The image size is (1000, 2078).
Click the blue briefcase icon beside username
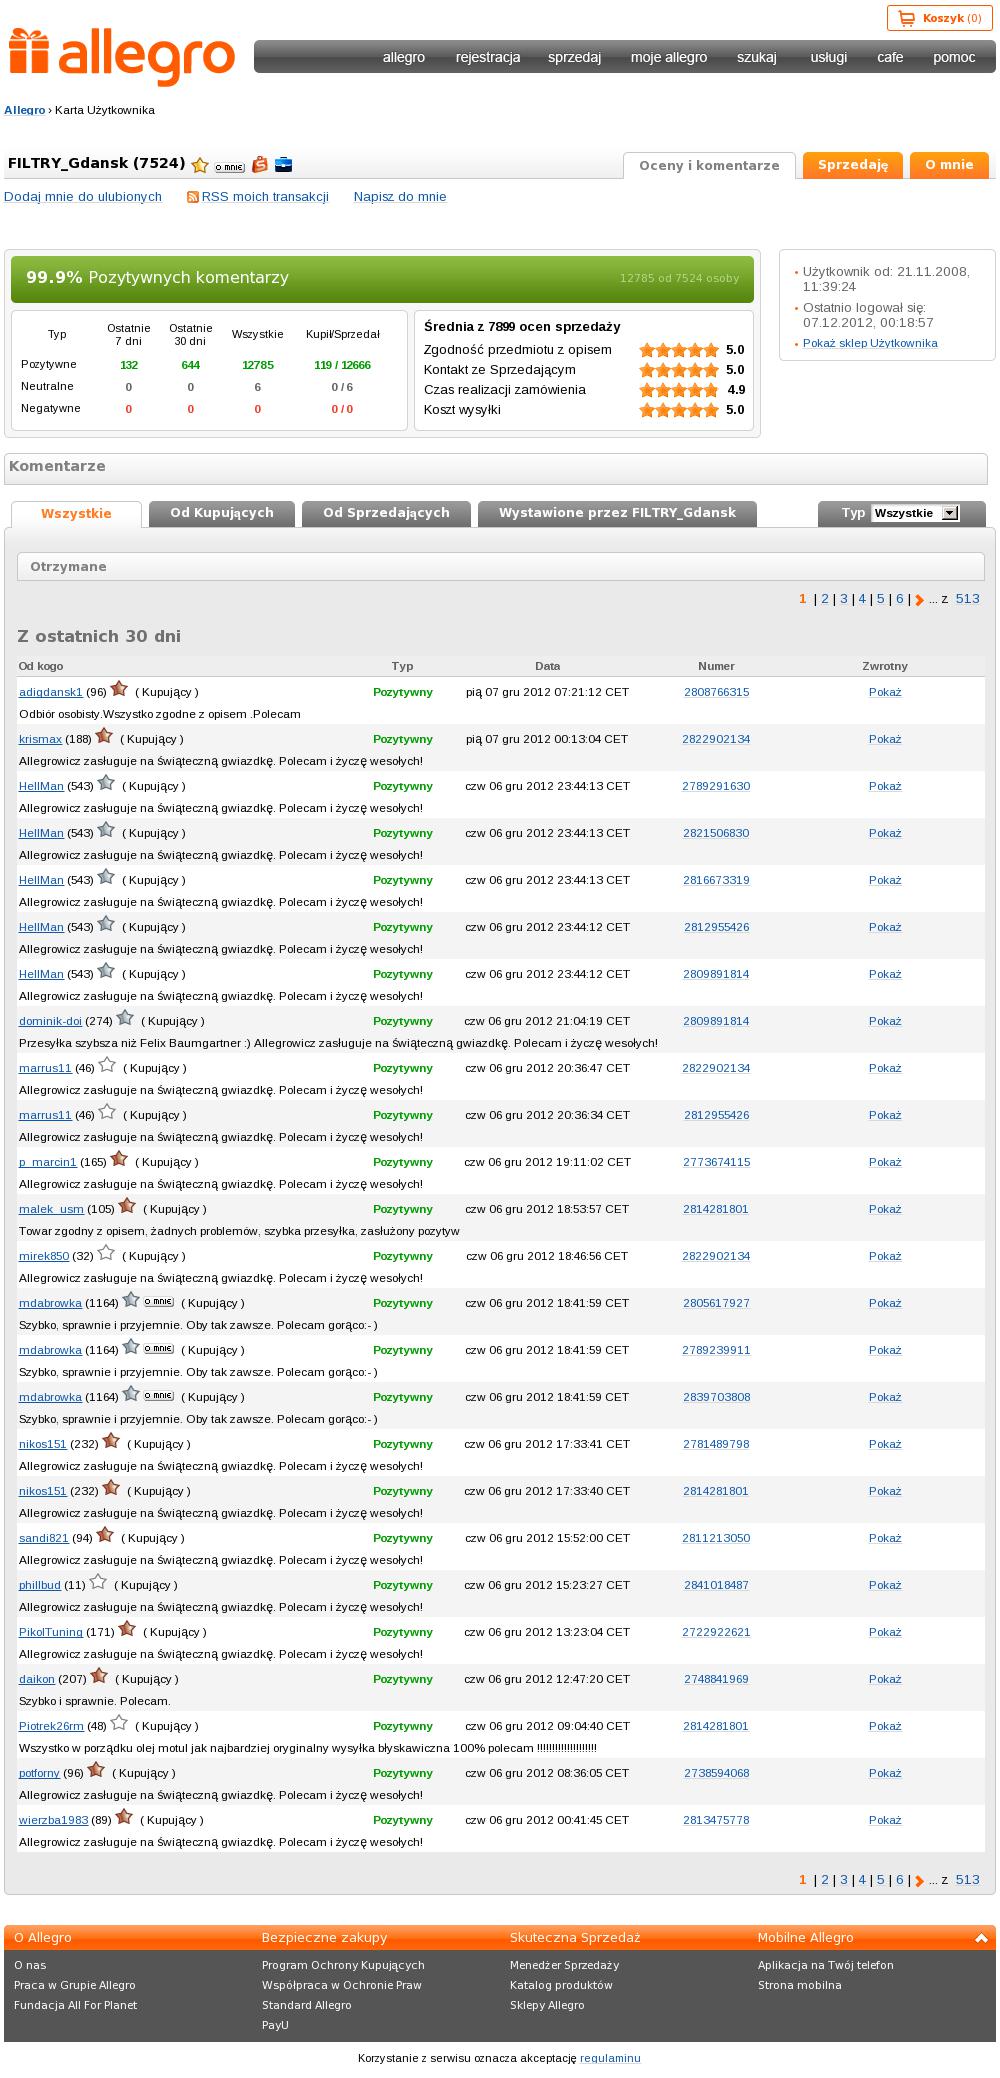[284, 165]
